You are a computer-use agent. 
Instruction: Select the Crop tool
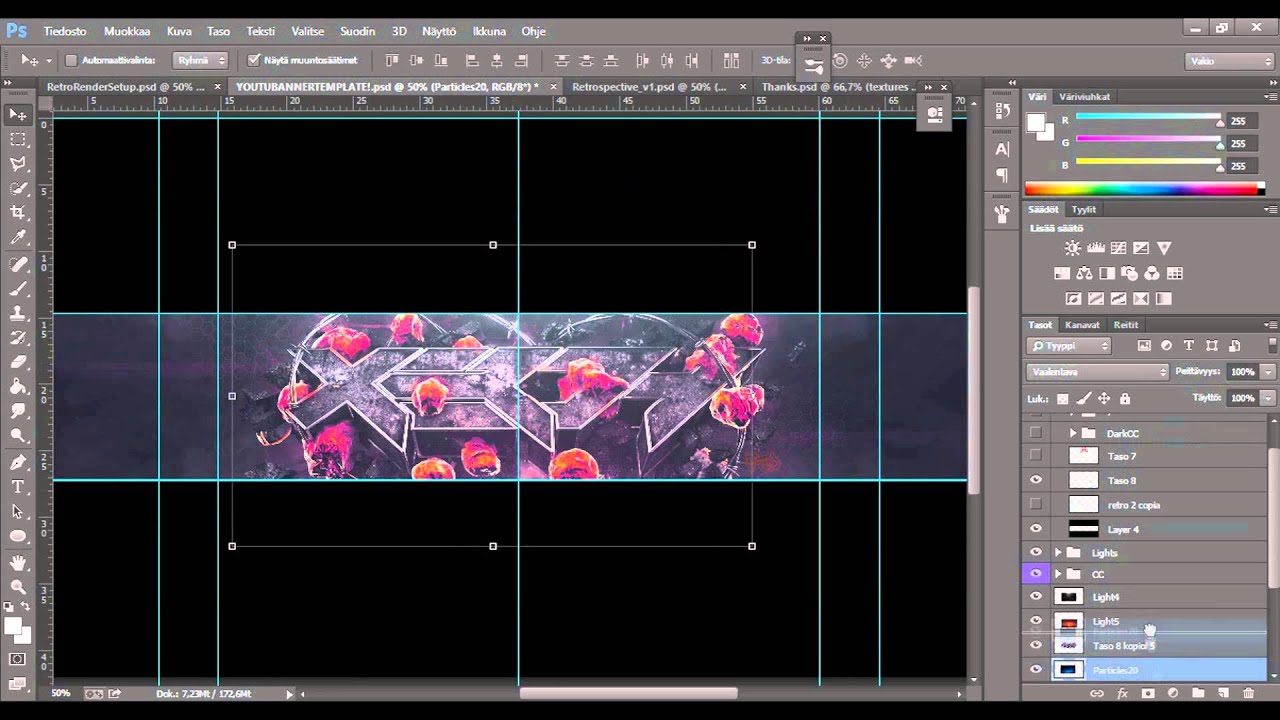point(18,213)
